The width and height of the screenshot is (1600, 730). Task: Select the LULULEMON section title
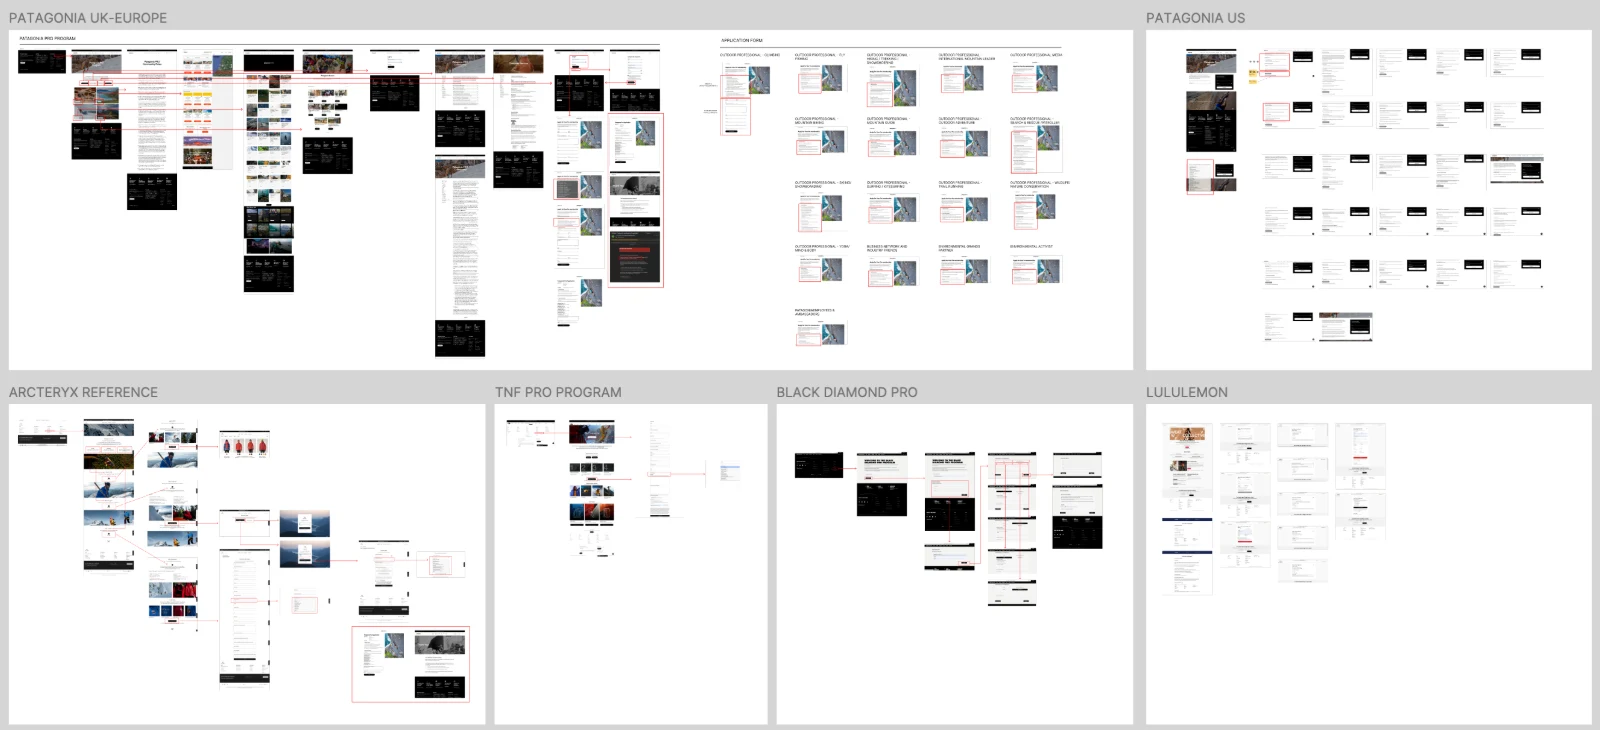pos(1187,392)
